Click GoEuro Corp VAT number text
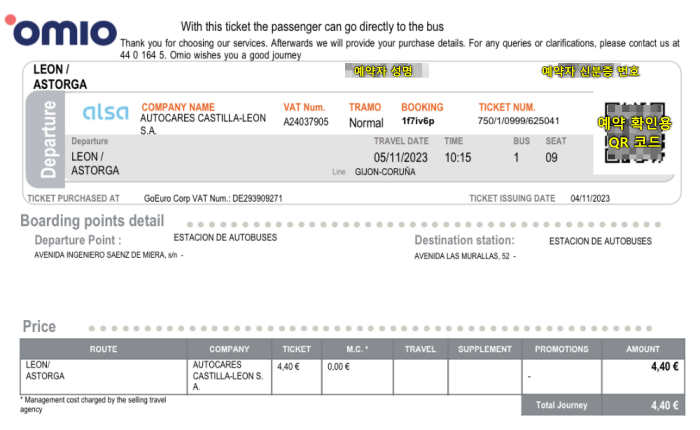This screenshot has height=430, width=700. coord(213,198)
